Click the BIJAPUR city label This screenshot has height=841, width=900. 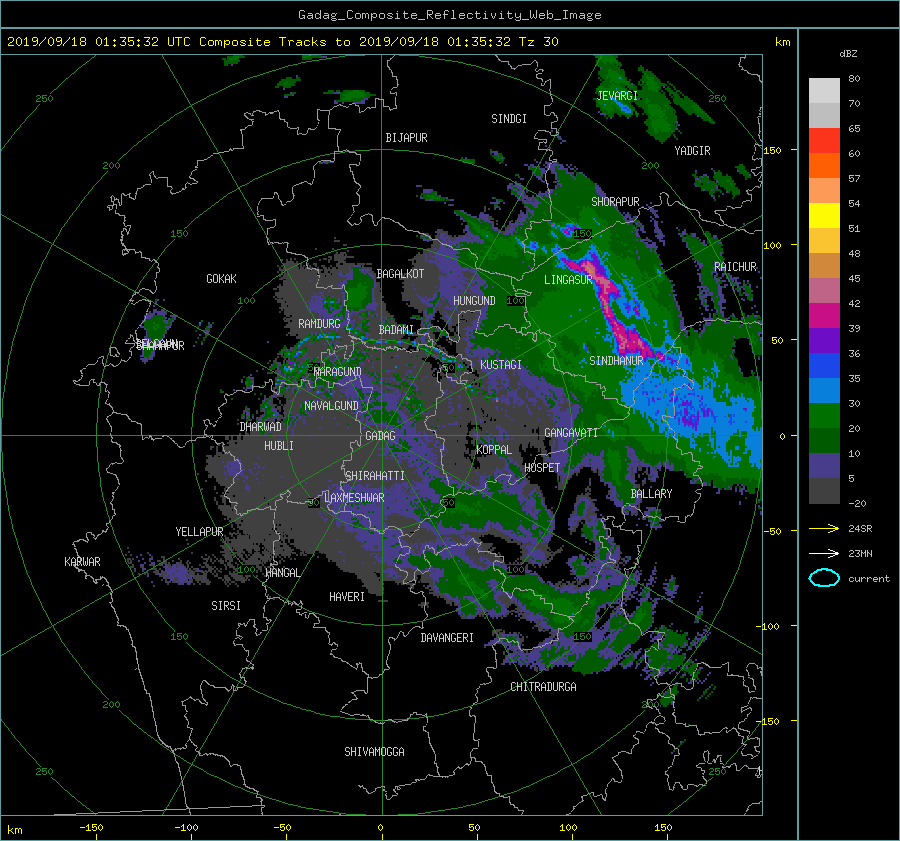(x=406, y=138)
